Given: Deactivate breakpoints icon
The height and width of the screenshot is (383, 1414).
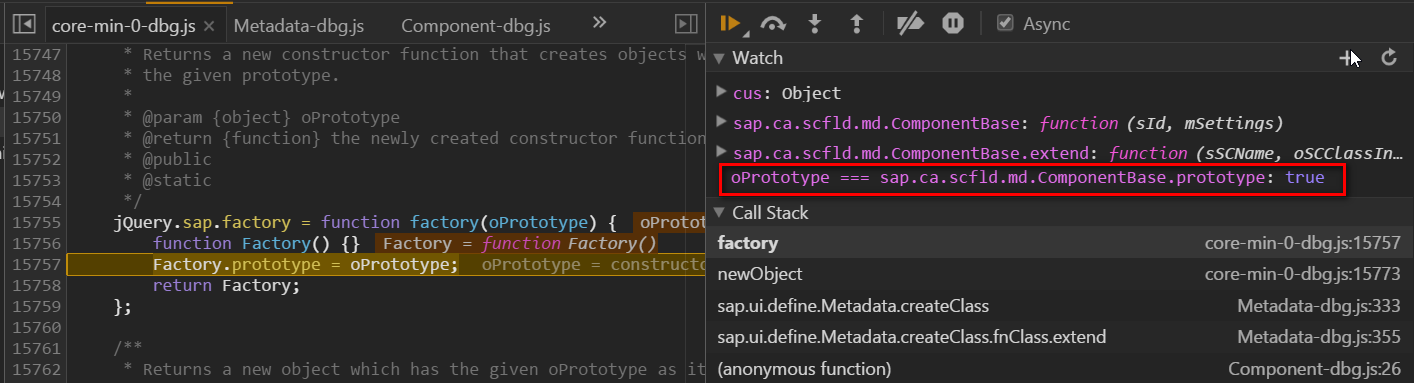Looking at the screenshot, I should tap(909, 23).
